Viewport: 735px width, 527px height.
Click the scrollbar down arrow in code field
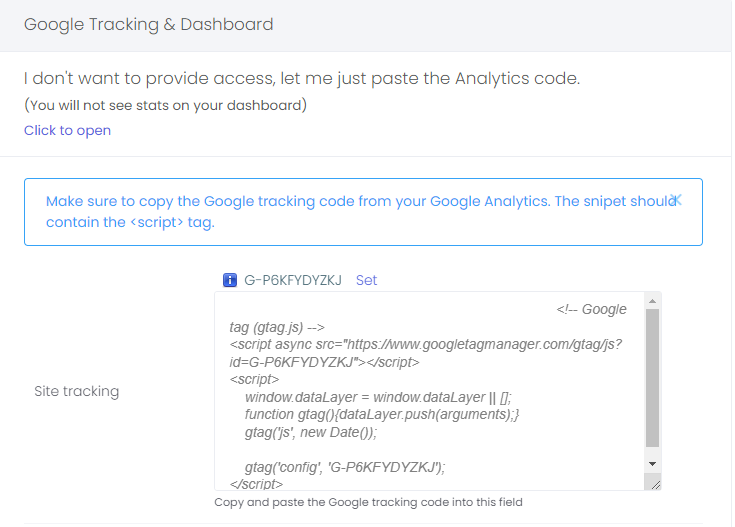point(652,464)
